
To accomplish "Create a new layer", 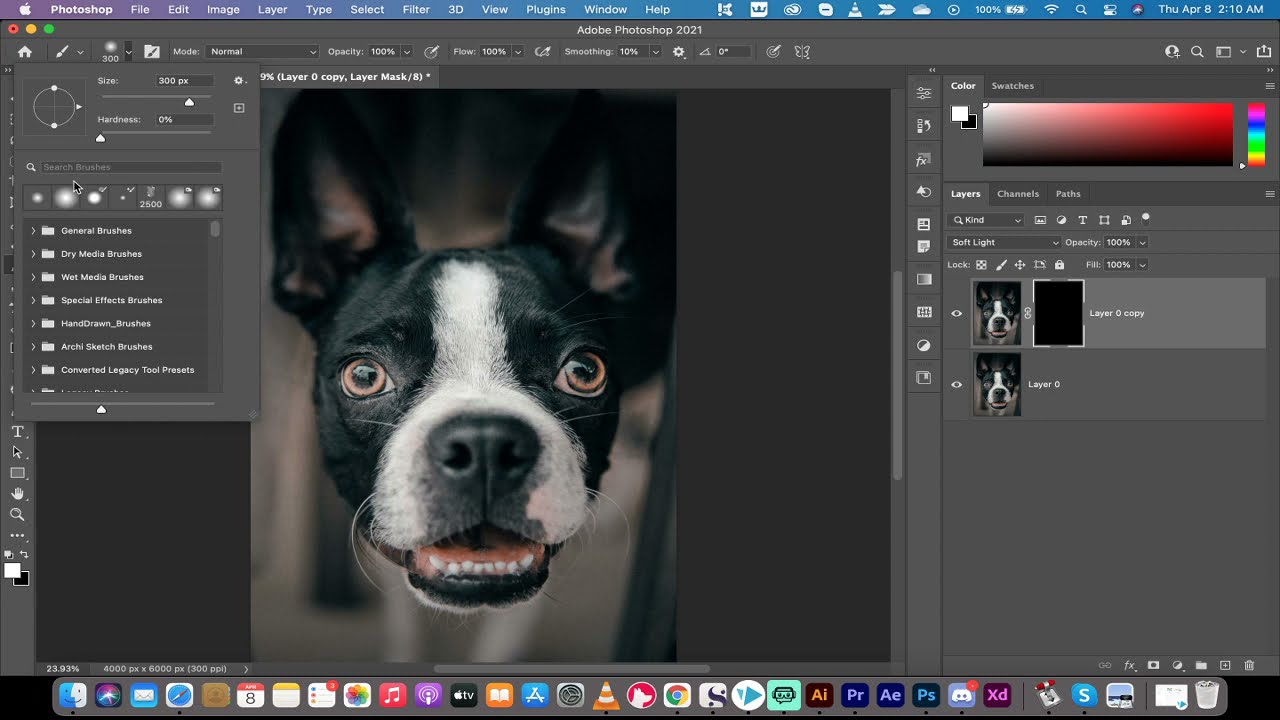I will click(x=1225, y=665).
